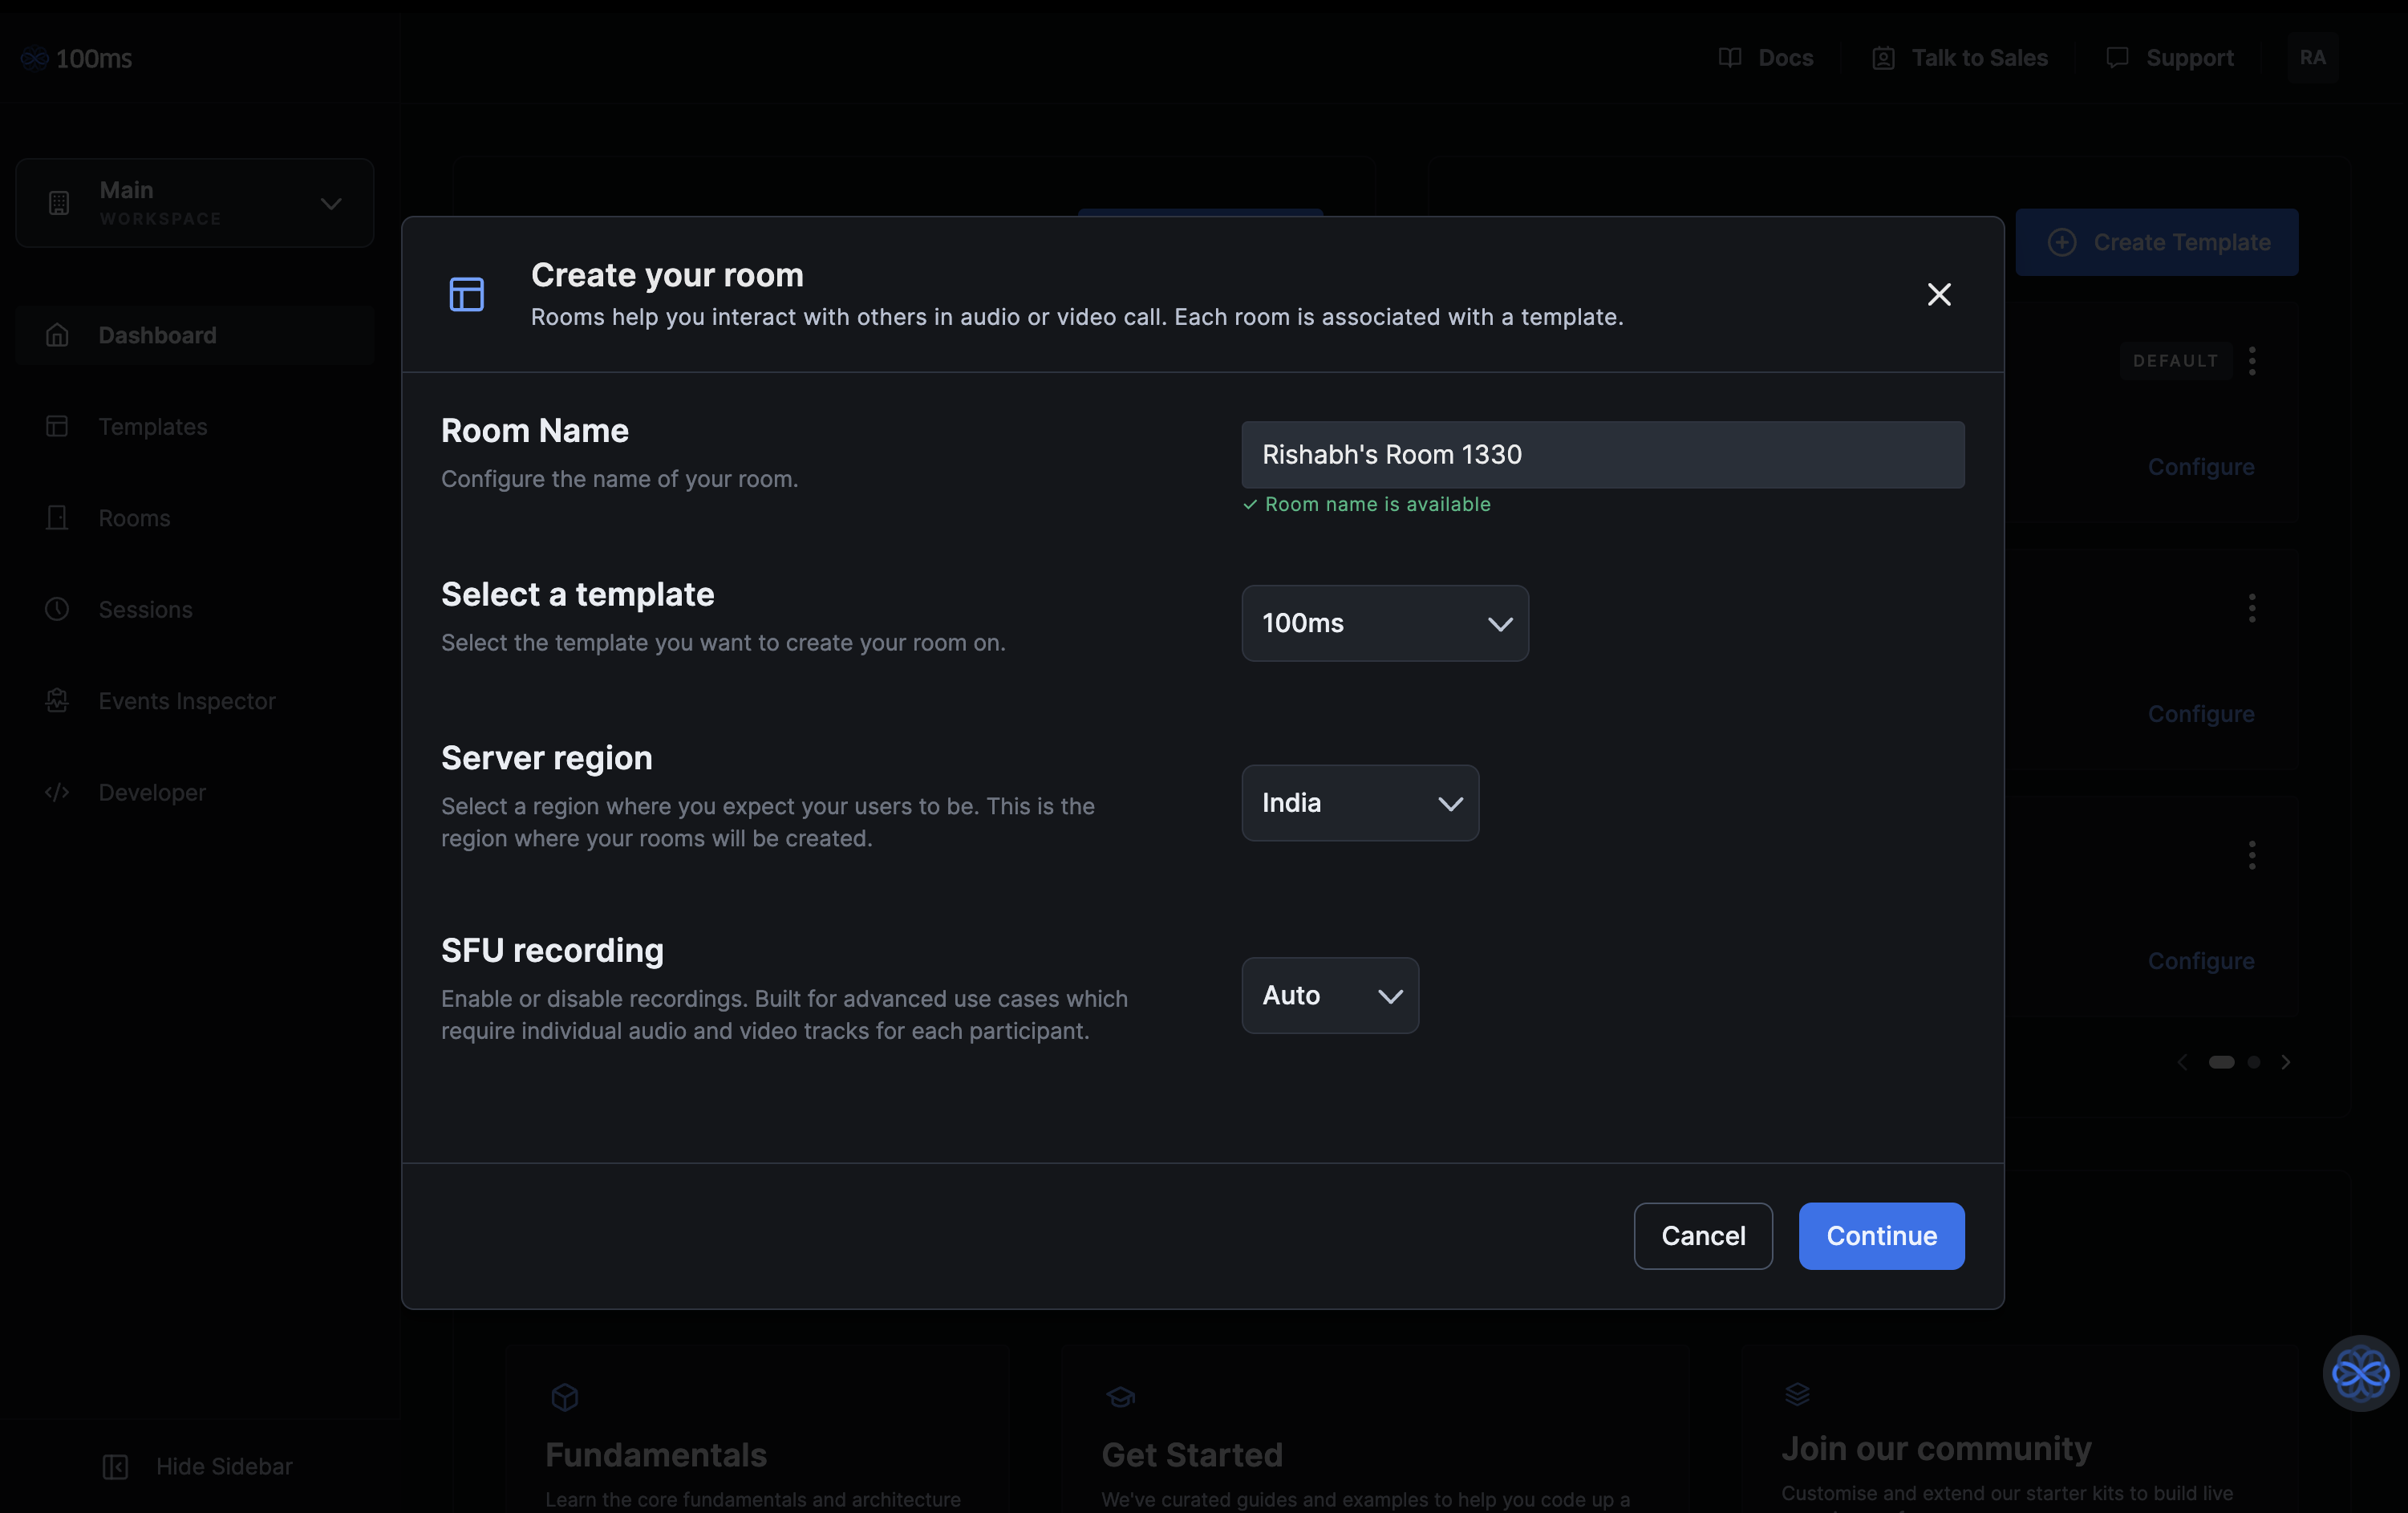Screen dimensions: 2408x1513
Task: Click the Developer code icon
Action: (57, 792)
